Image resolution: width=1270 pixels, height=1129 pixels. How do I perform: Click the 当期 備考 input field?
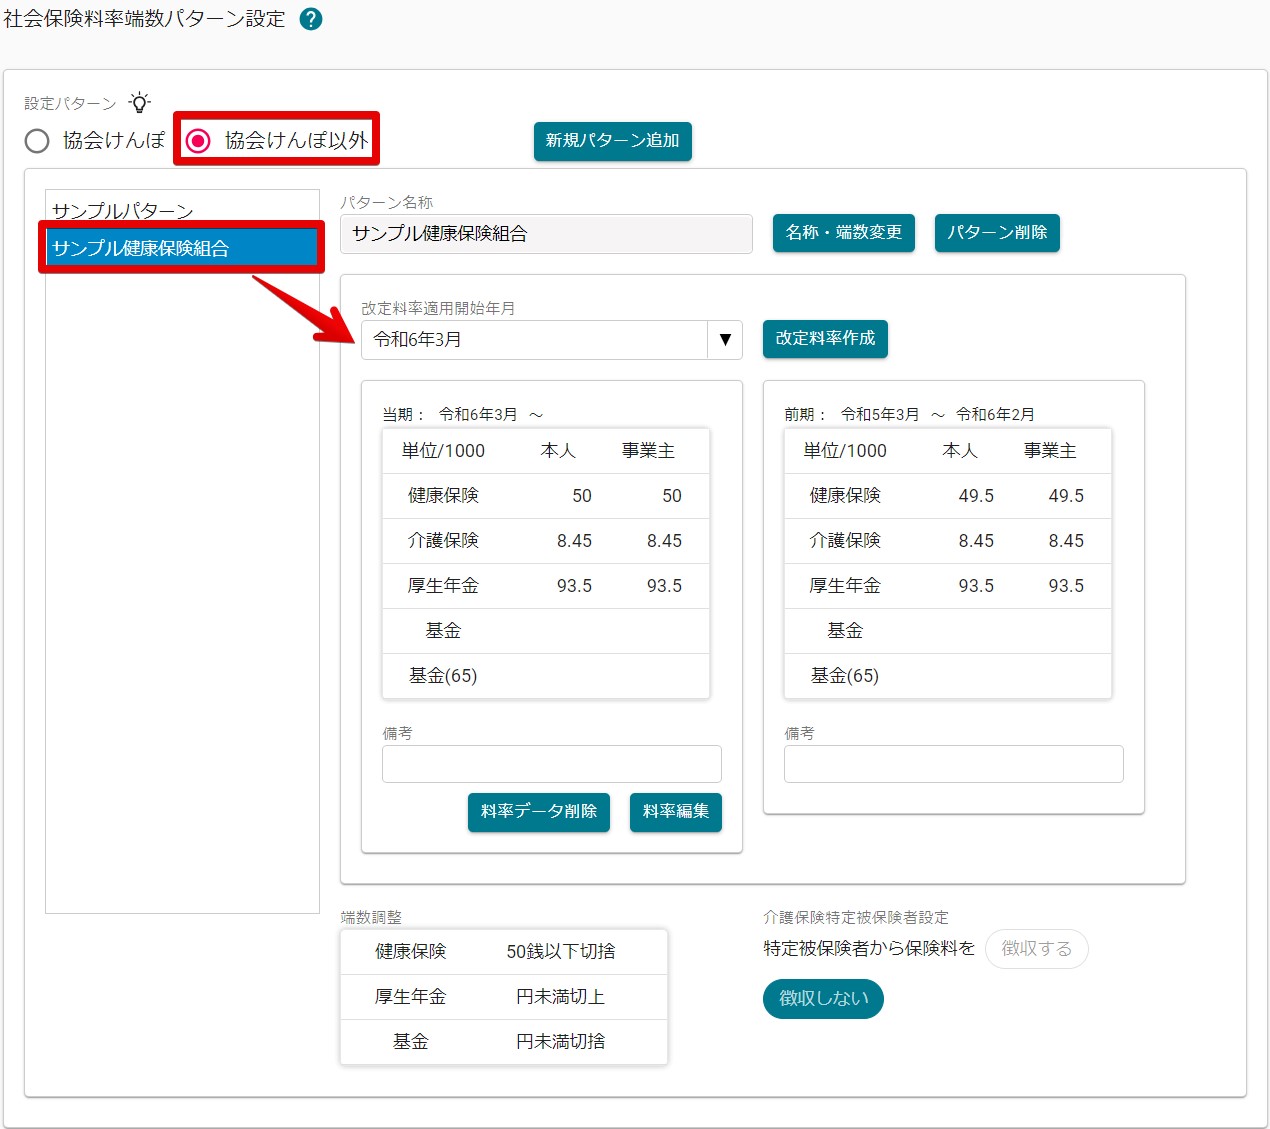pos(552,764)
